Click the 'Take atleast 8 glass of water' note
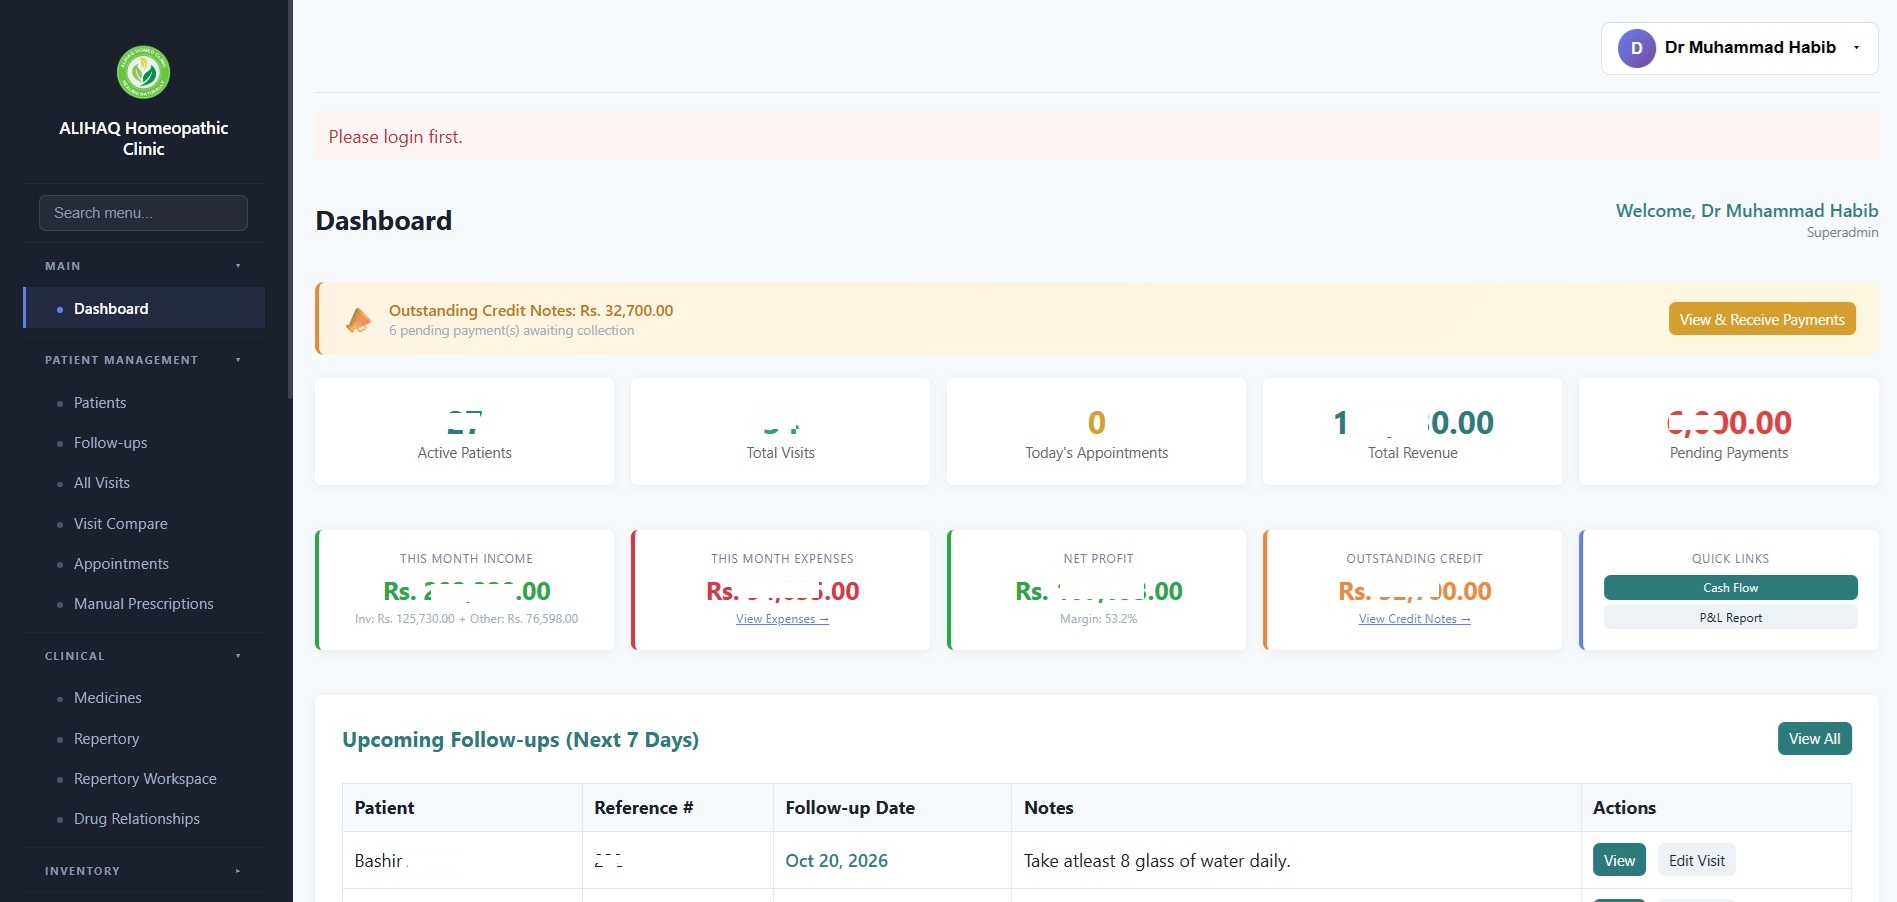Viewport: 1897px width, 902px height. (1157, 861)
